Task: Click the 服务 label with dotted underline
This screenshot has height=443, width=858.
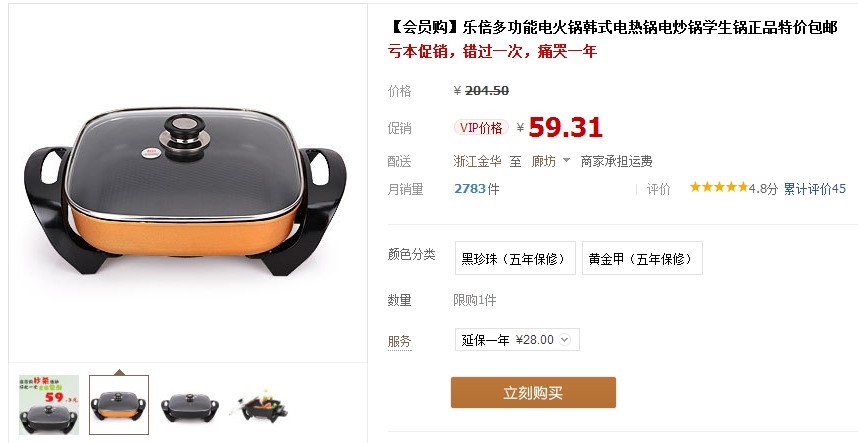Action: tap(399, 341)
